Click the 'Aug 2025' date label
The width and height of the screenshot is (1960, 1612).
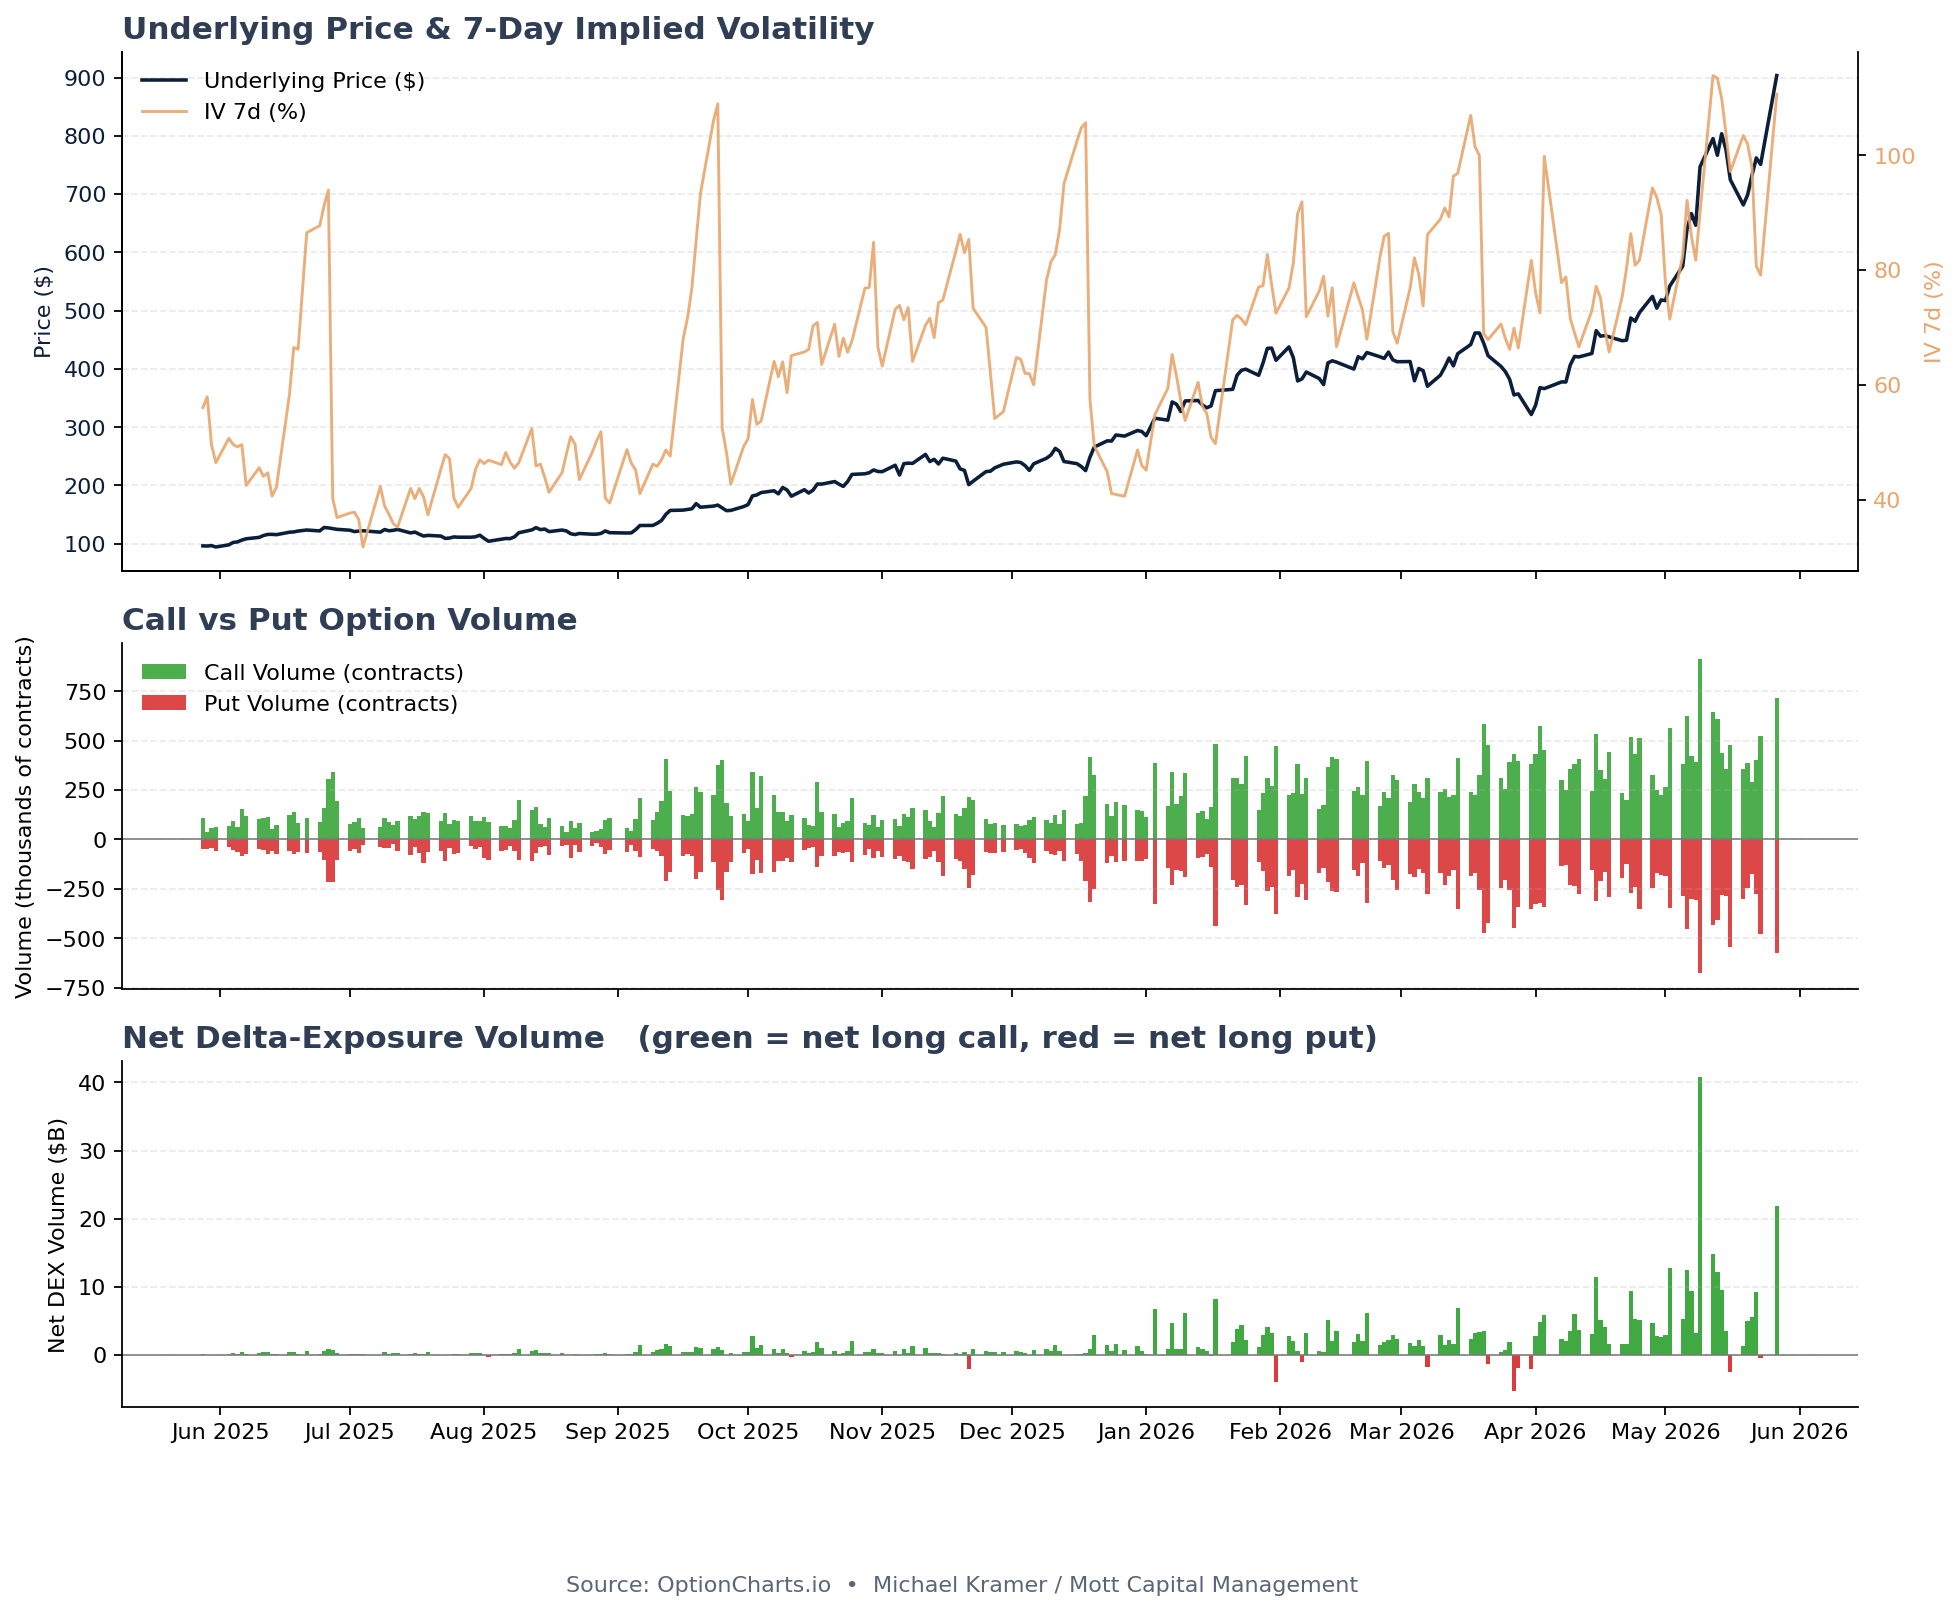point(484,1432)
